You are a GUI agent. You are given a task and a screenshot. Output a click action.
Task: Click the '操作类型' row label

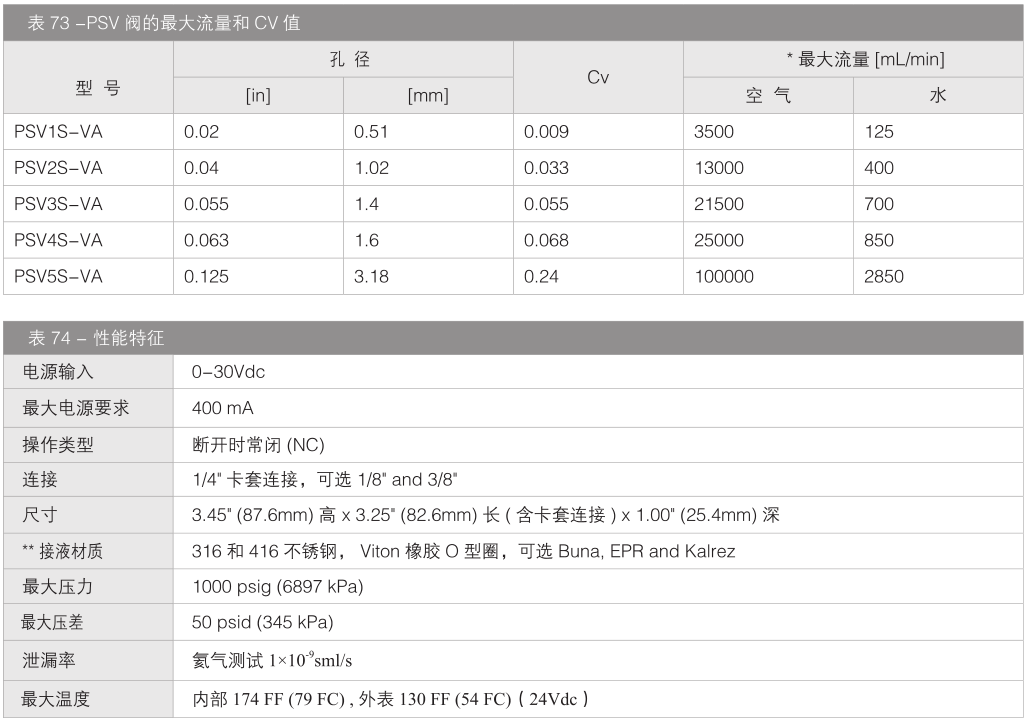[x=58, y=445]
